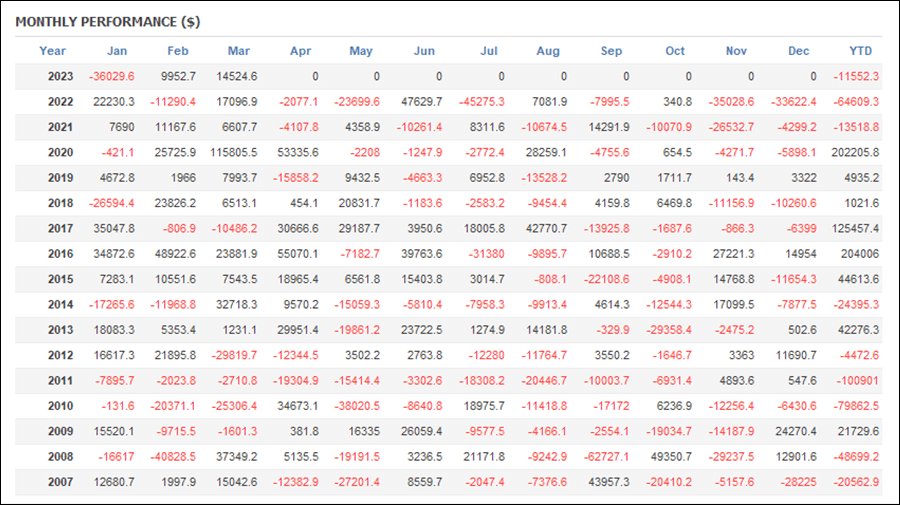This screenshot has width=900, height=505.
Task: Select the 2014 row year label
Action: pyautogui.click(x=60, y=305)
